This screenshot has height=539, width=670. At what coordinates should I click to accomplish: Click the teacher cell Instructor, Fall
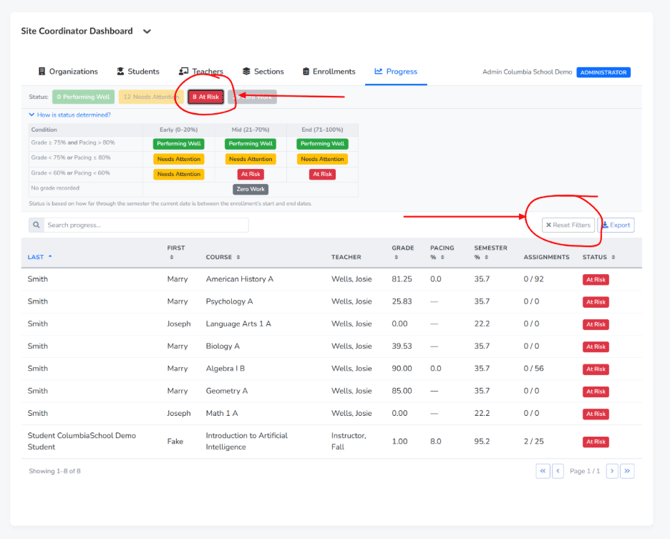pyautogui.click(x=348, y=441)
